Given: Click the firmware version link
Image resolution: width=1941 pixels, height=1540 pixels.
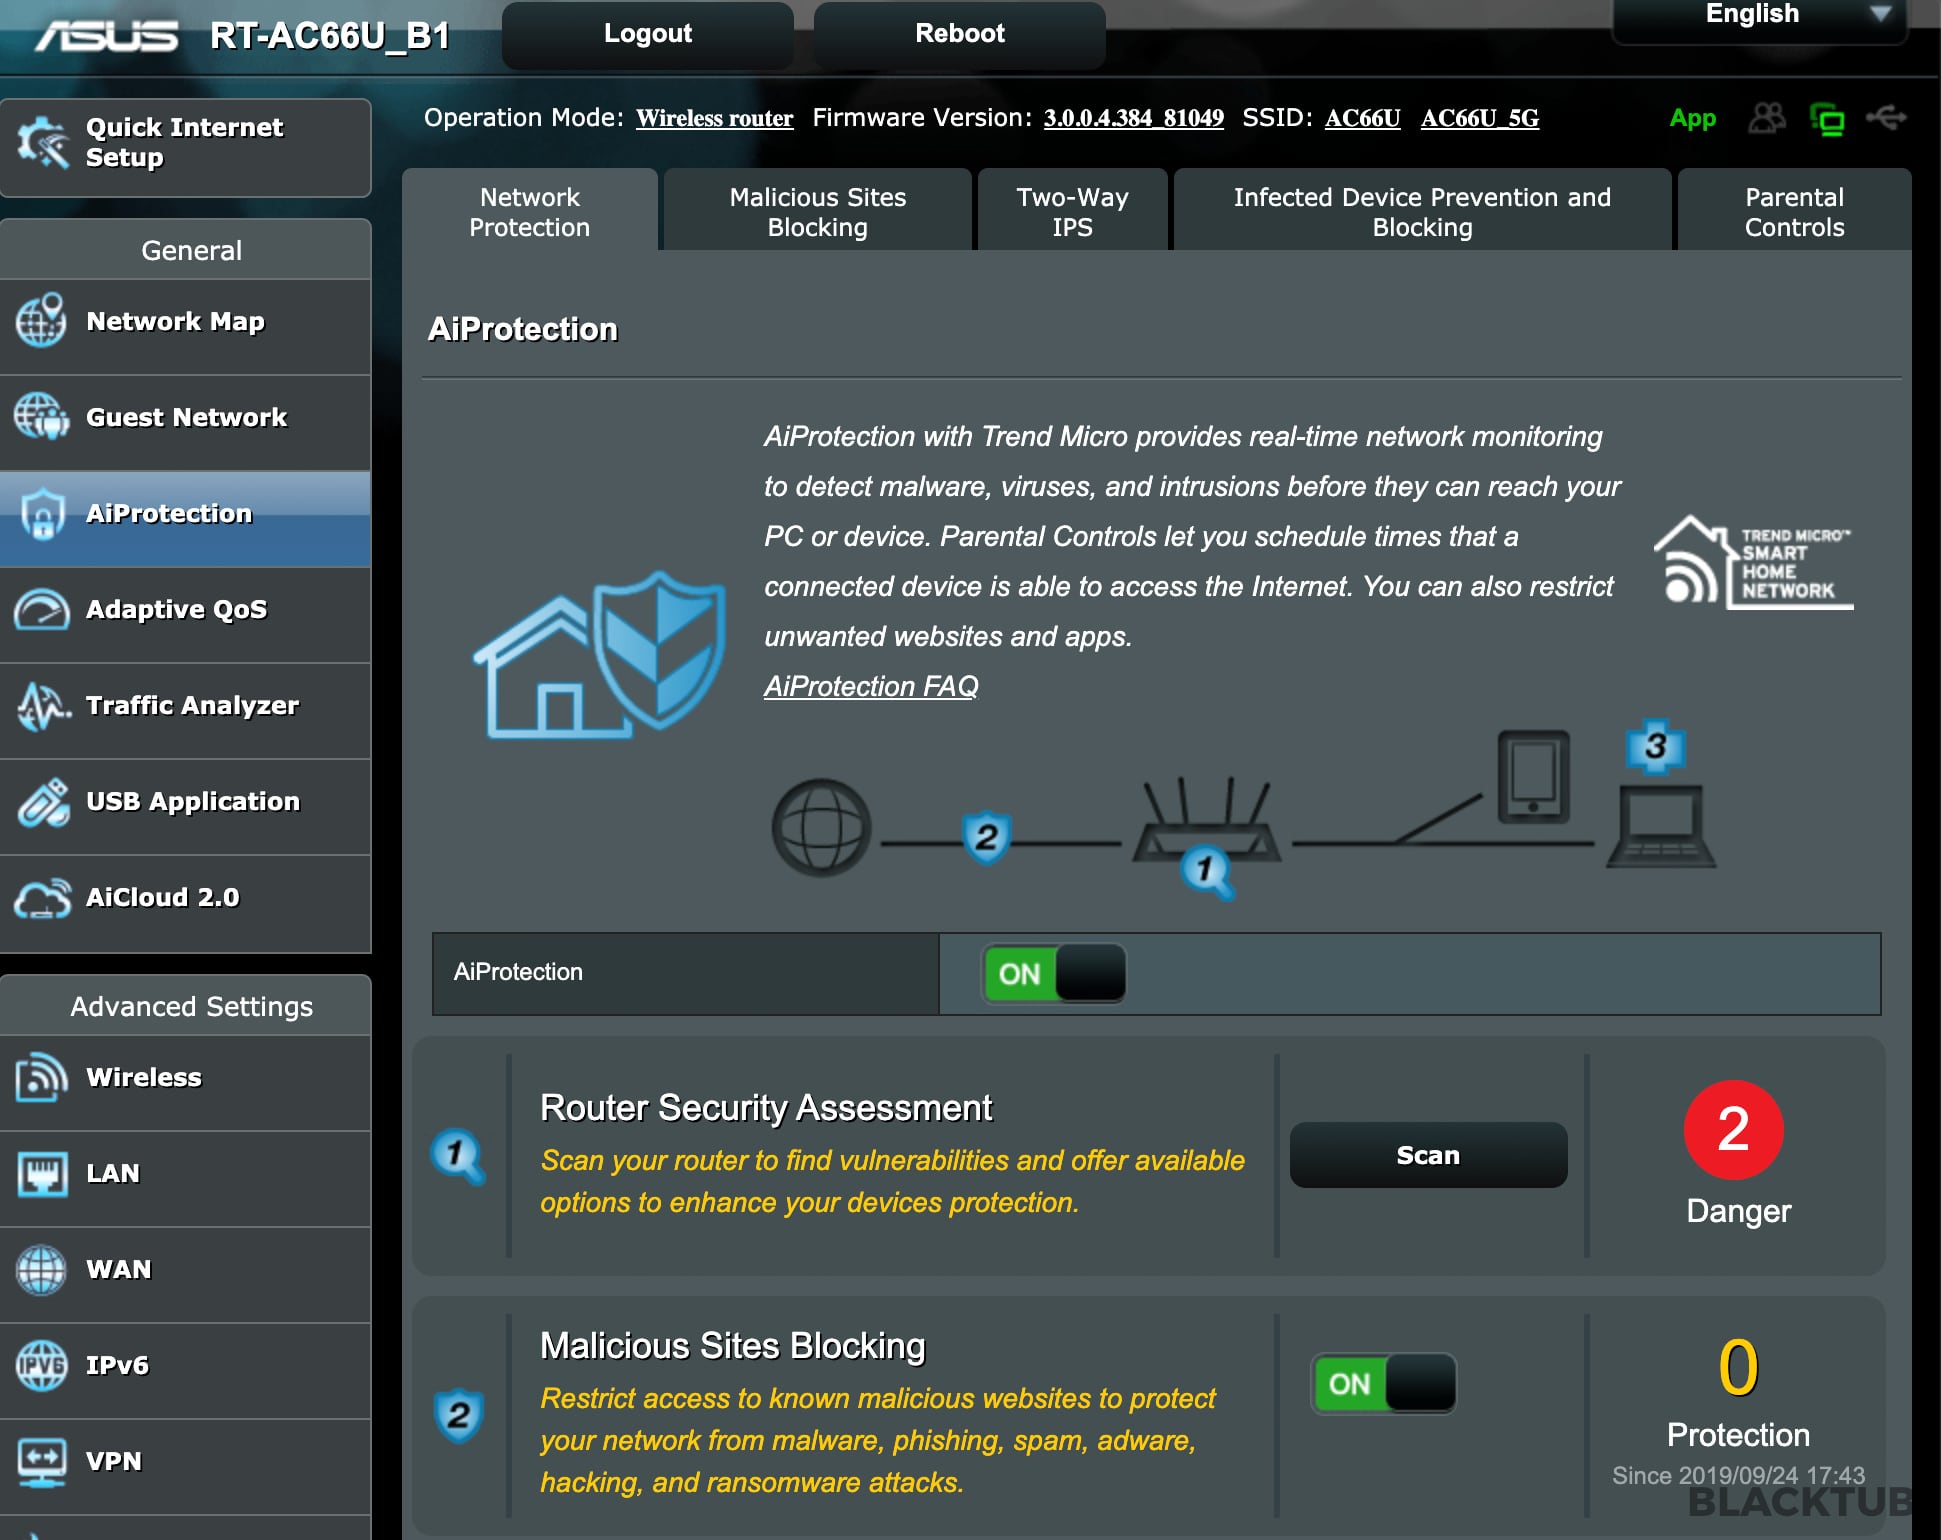Looking at the screenshot, I should pyautogui.click(x=1133, y=119).
